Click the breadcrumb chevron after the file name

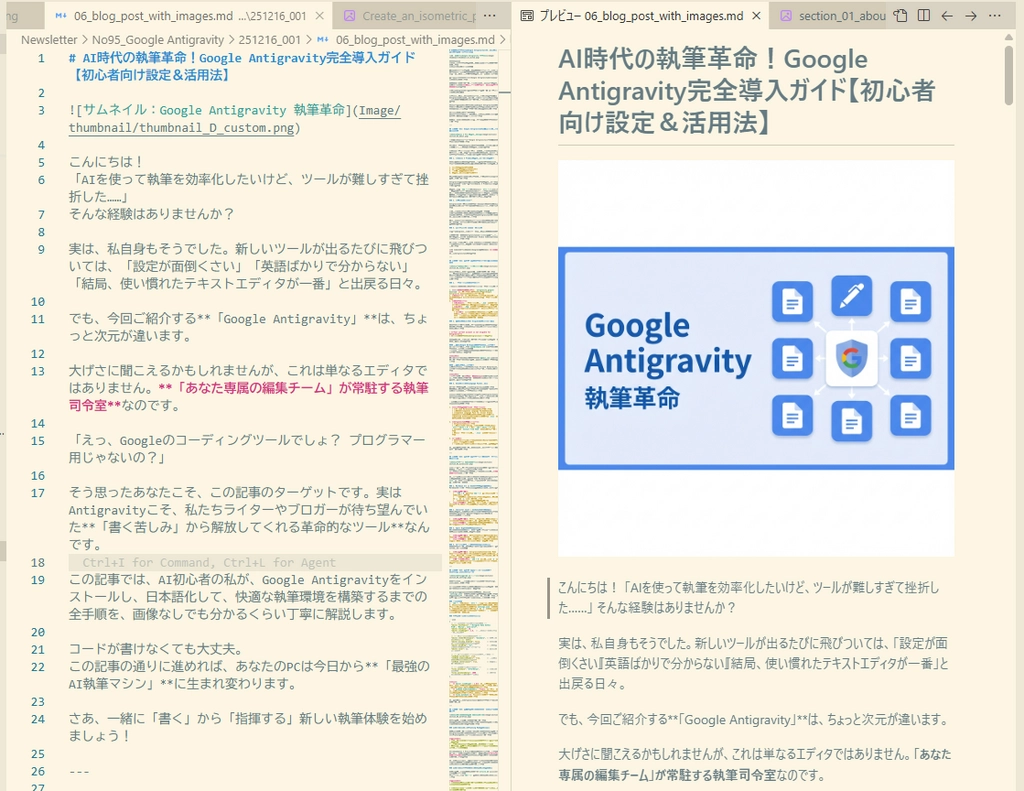coord(502,40)
